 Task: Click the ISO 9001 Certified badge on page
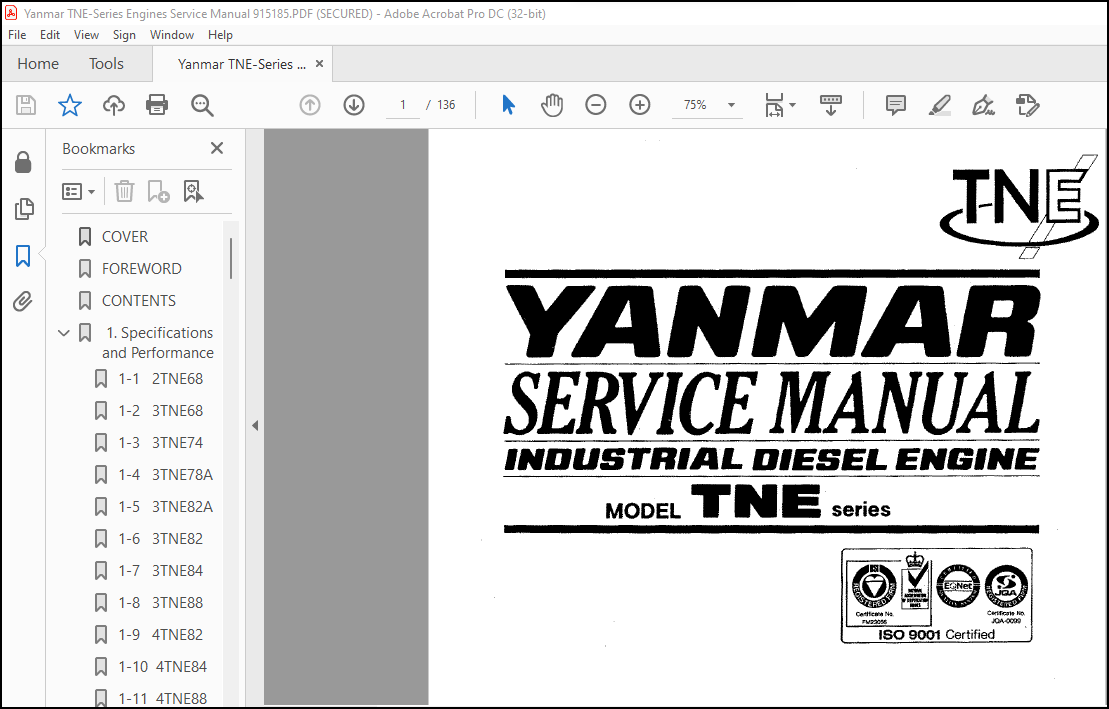coord(936,595)
